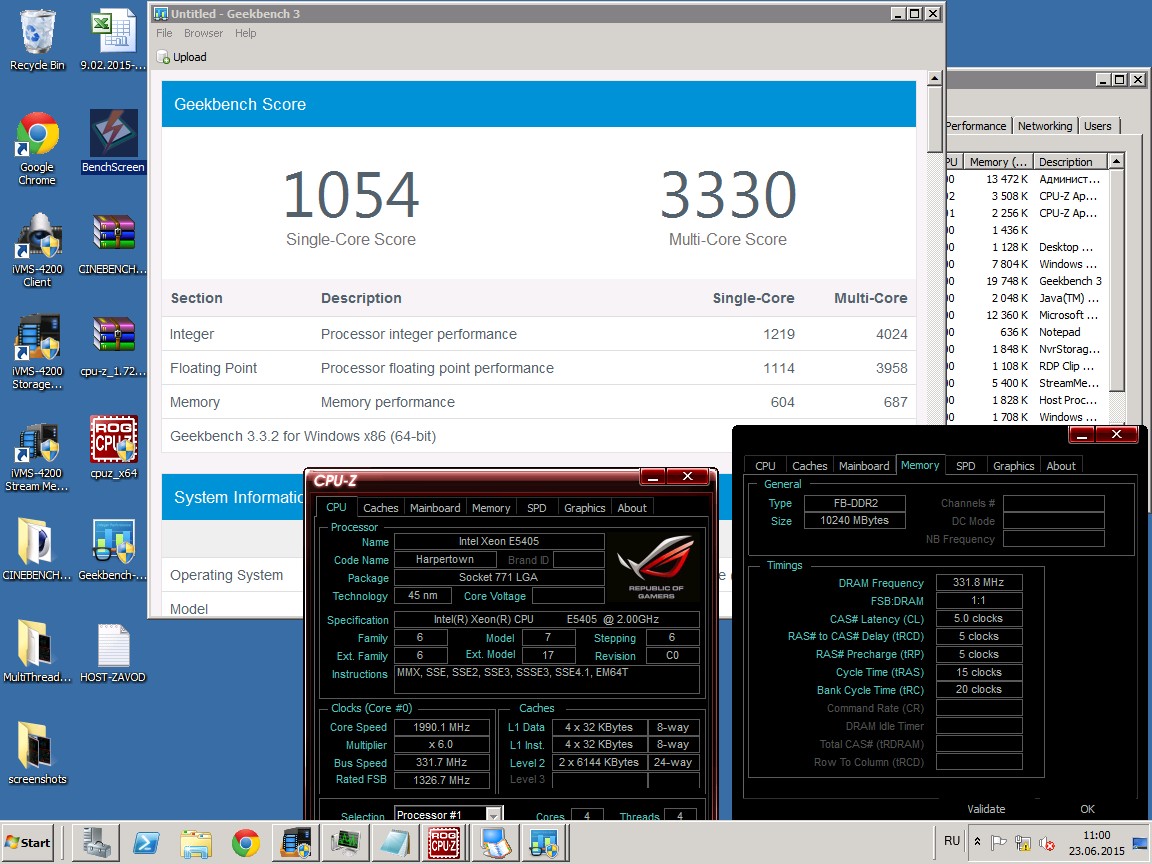
Task: Open the cpu-z_1.72 archive icon
Action: tap(113, 347)
